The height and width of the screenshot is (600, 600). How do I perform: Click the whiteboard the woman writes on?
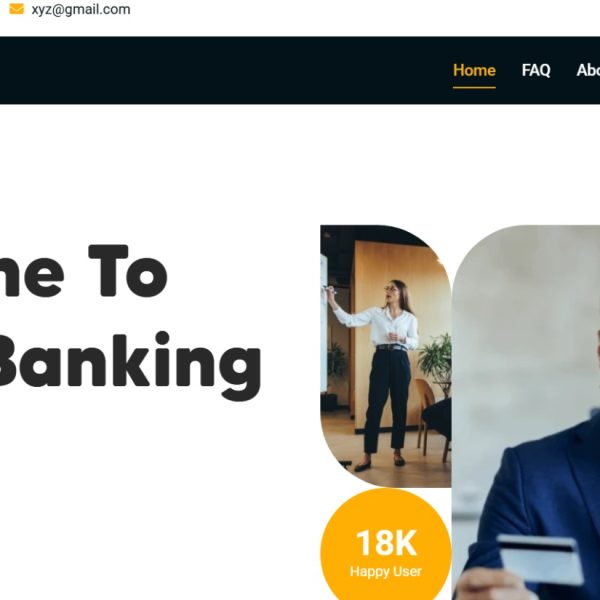[324, 323]
